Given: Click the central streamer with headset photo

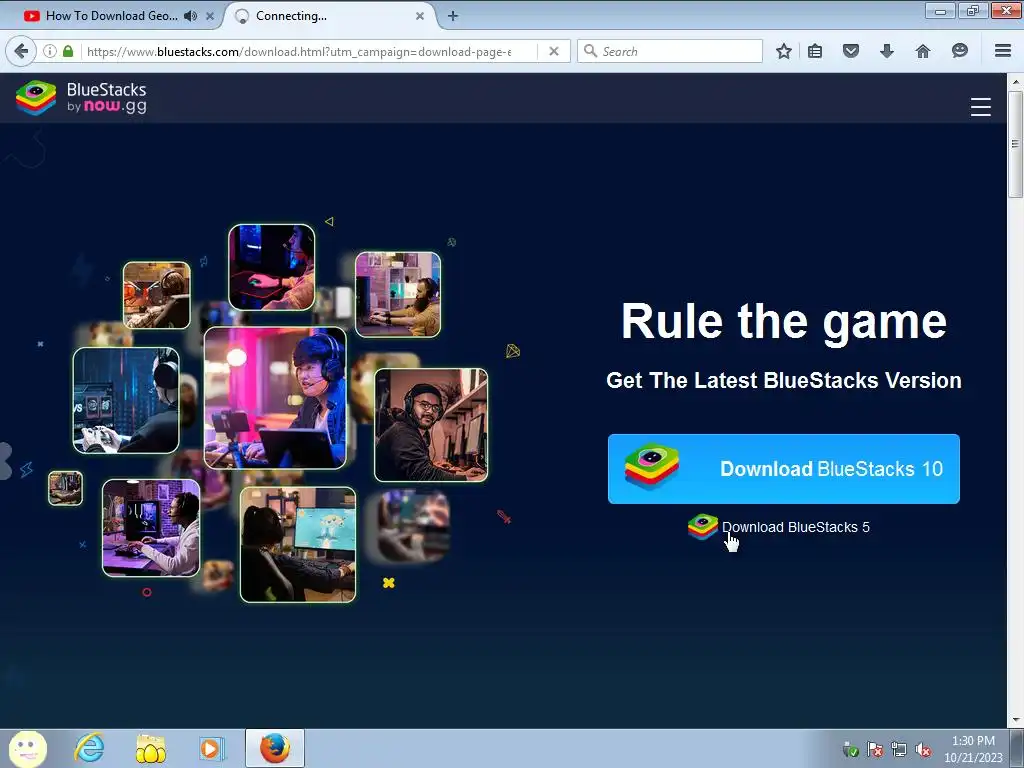Looking at the screenshot, I should 275,398.
